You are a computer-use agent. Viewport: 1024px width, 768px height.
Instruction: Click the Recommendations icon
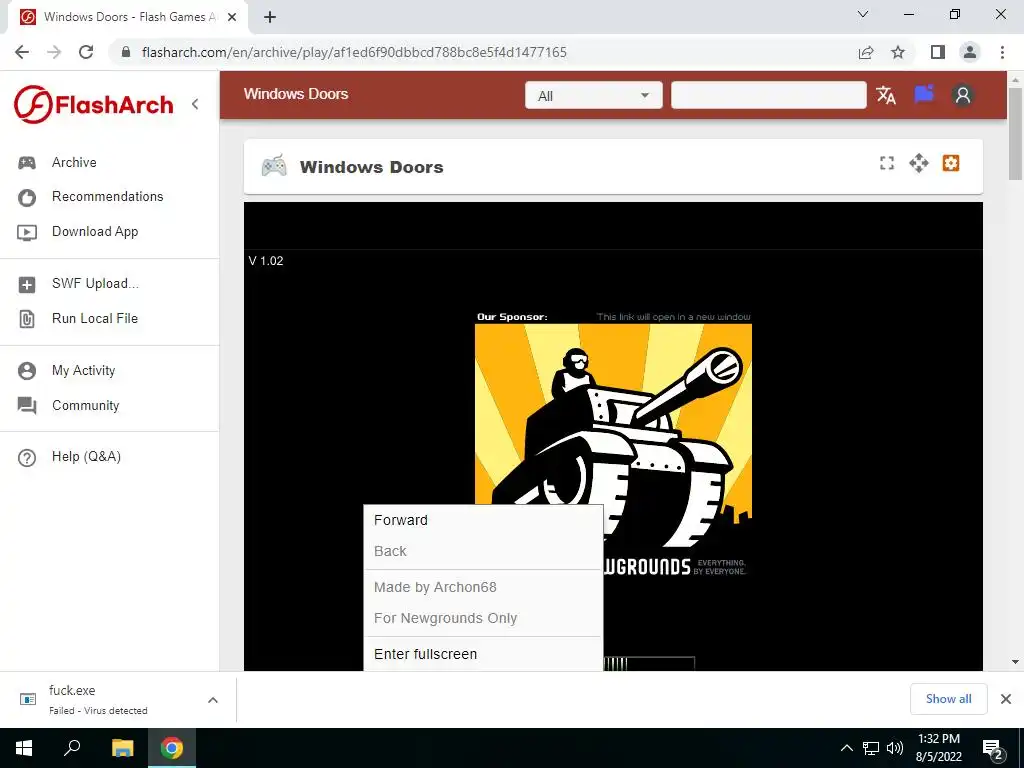click(x=27, y=197)
